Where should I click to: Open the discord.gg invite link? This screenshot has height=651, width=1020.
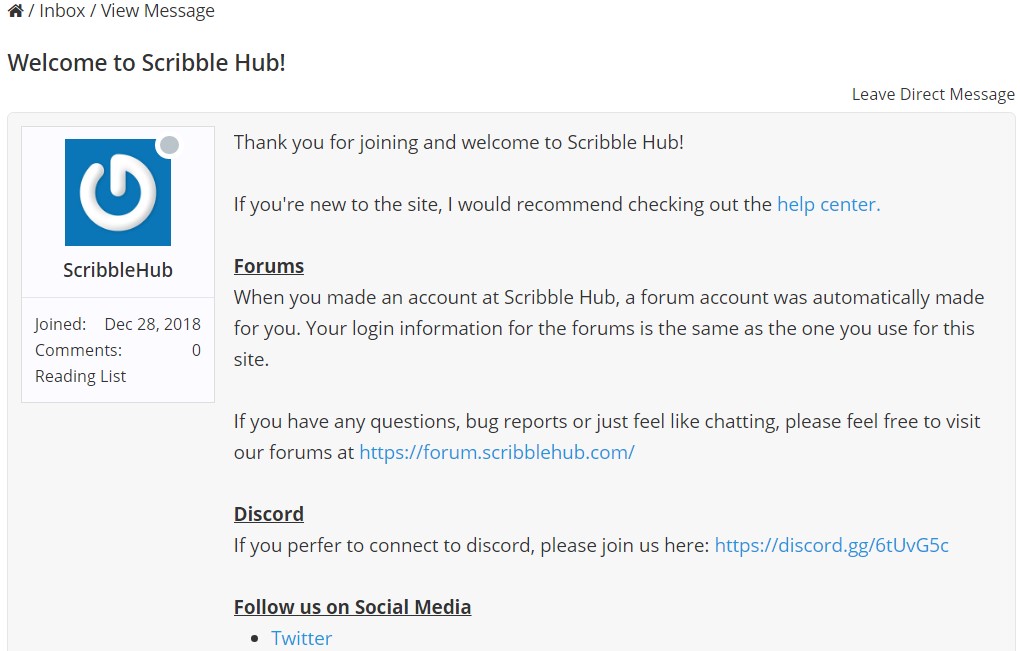coord(831,545)
